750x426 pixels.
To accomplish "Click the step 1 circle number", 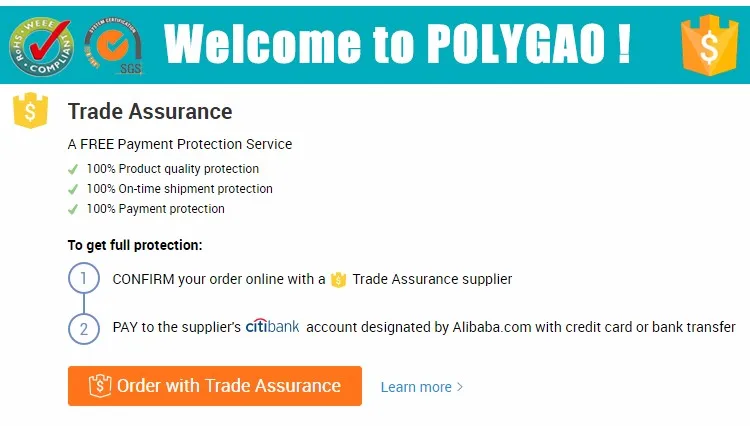I will click(84, 278).
